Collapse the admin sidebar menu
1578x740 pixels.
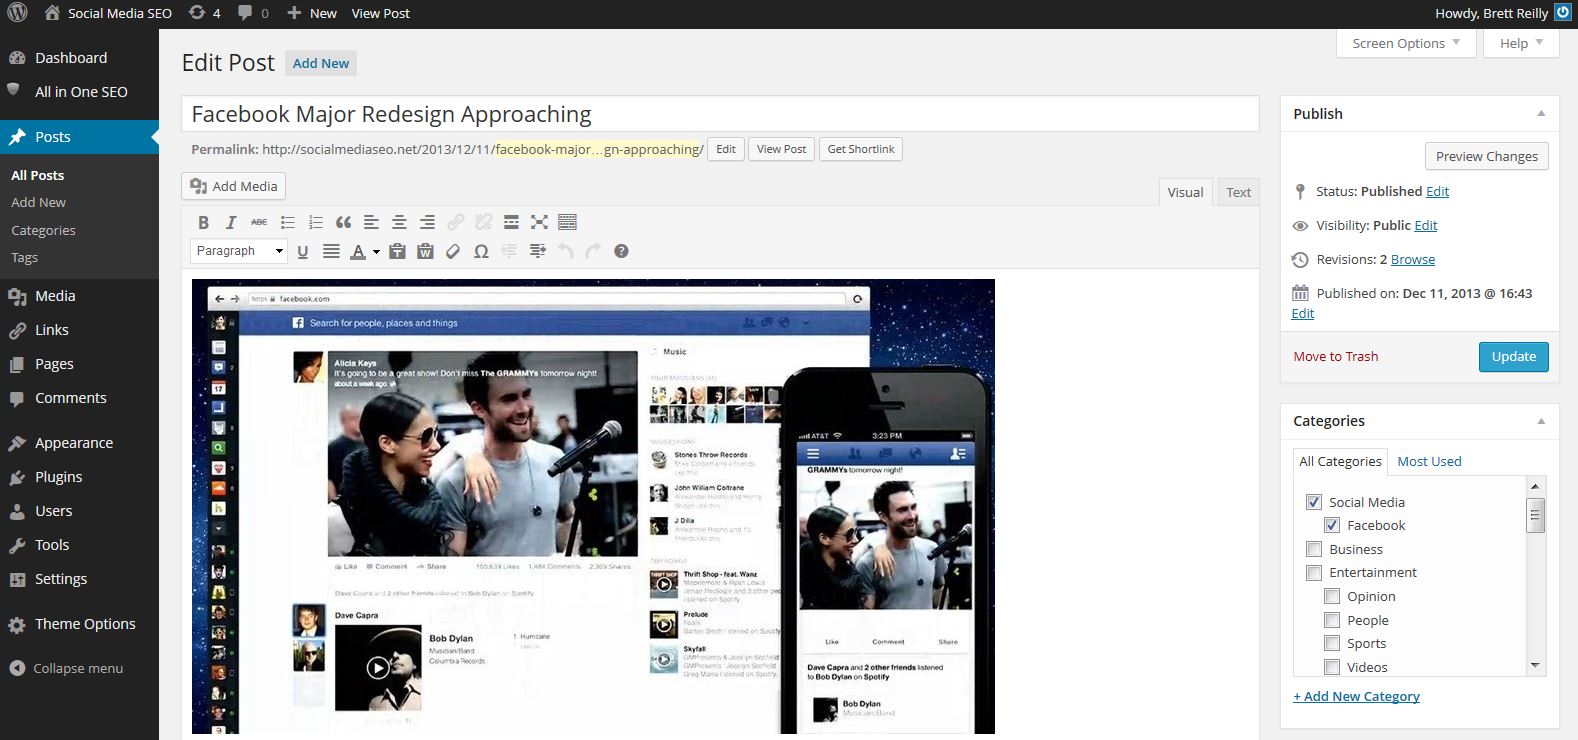pyautogui.click(x=66, y=668)
